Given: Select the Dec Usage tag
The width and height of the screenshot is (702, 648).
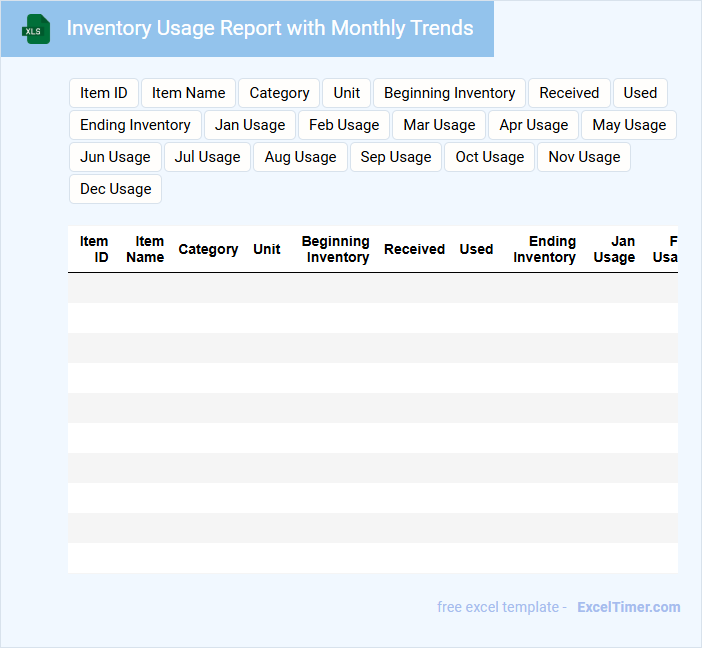Looking at the screenshot, I should coord(115,189).
